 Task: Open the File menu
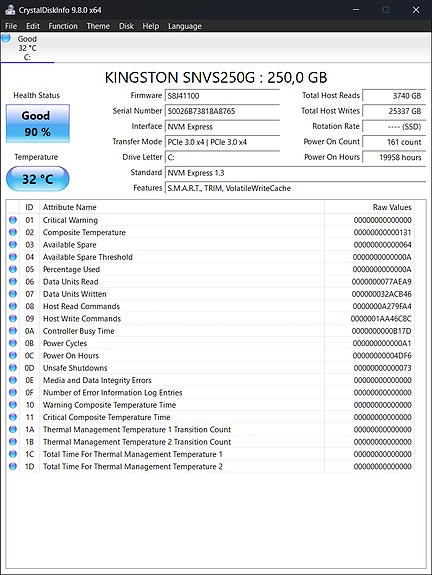tap(11, 26)
